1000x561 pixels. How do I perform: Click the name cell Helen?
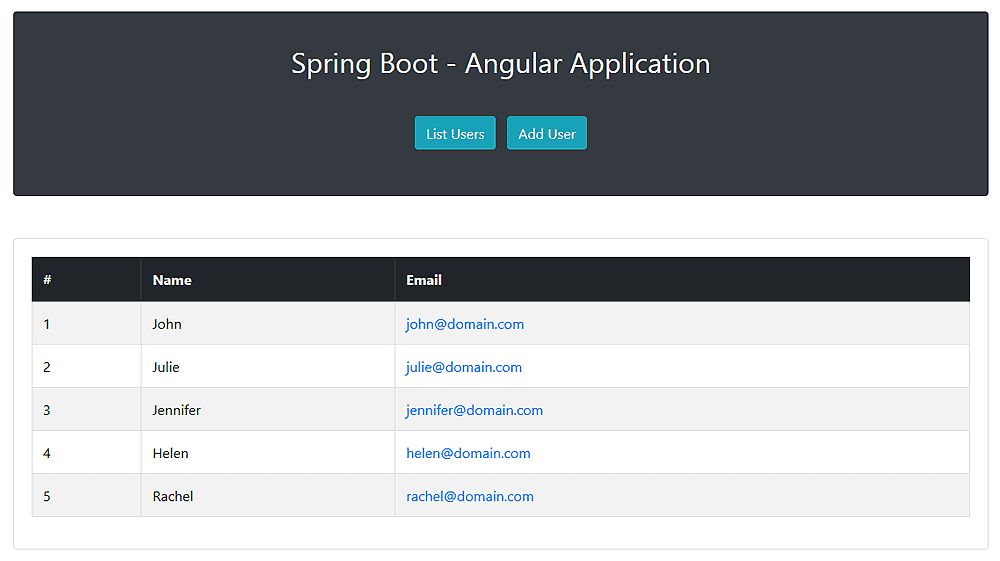point(170,453)
